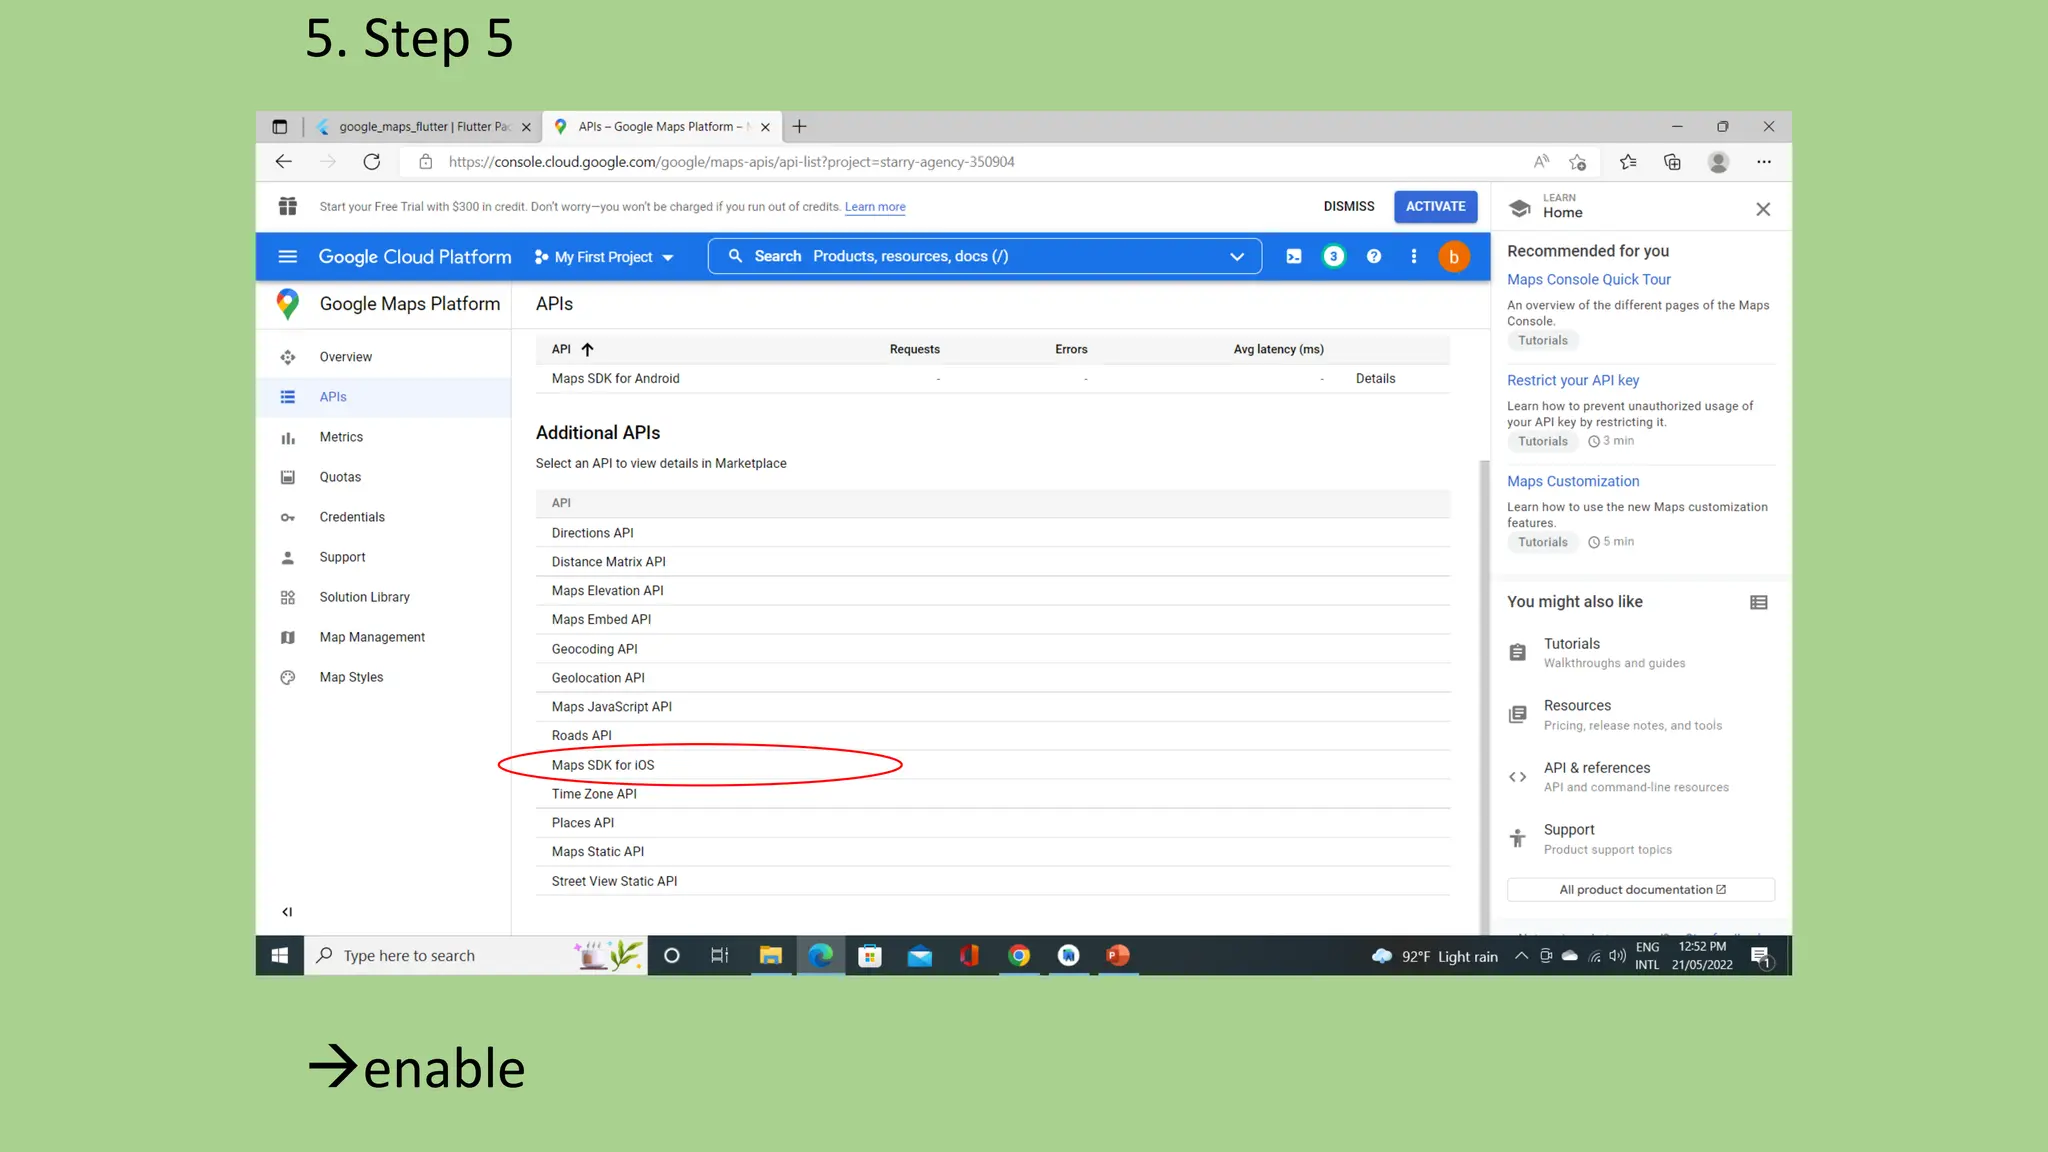
Task: Open notifications badge showing 3
Action: (1333, 257)
